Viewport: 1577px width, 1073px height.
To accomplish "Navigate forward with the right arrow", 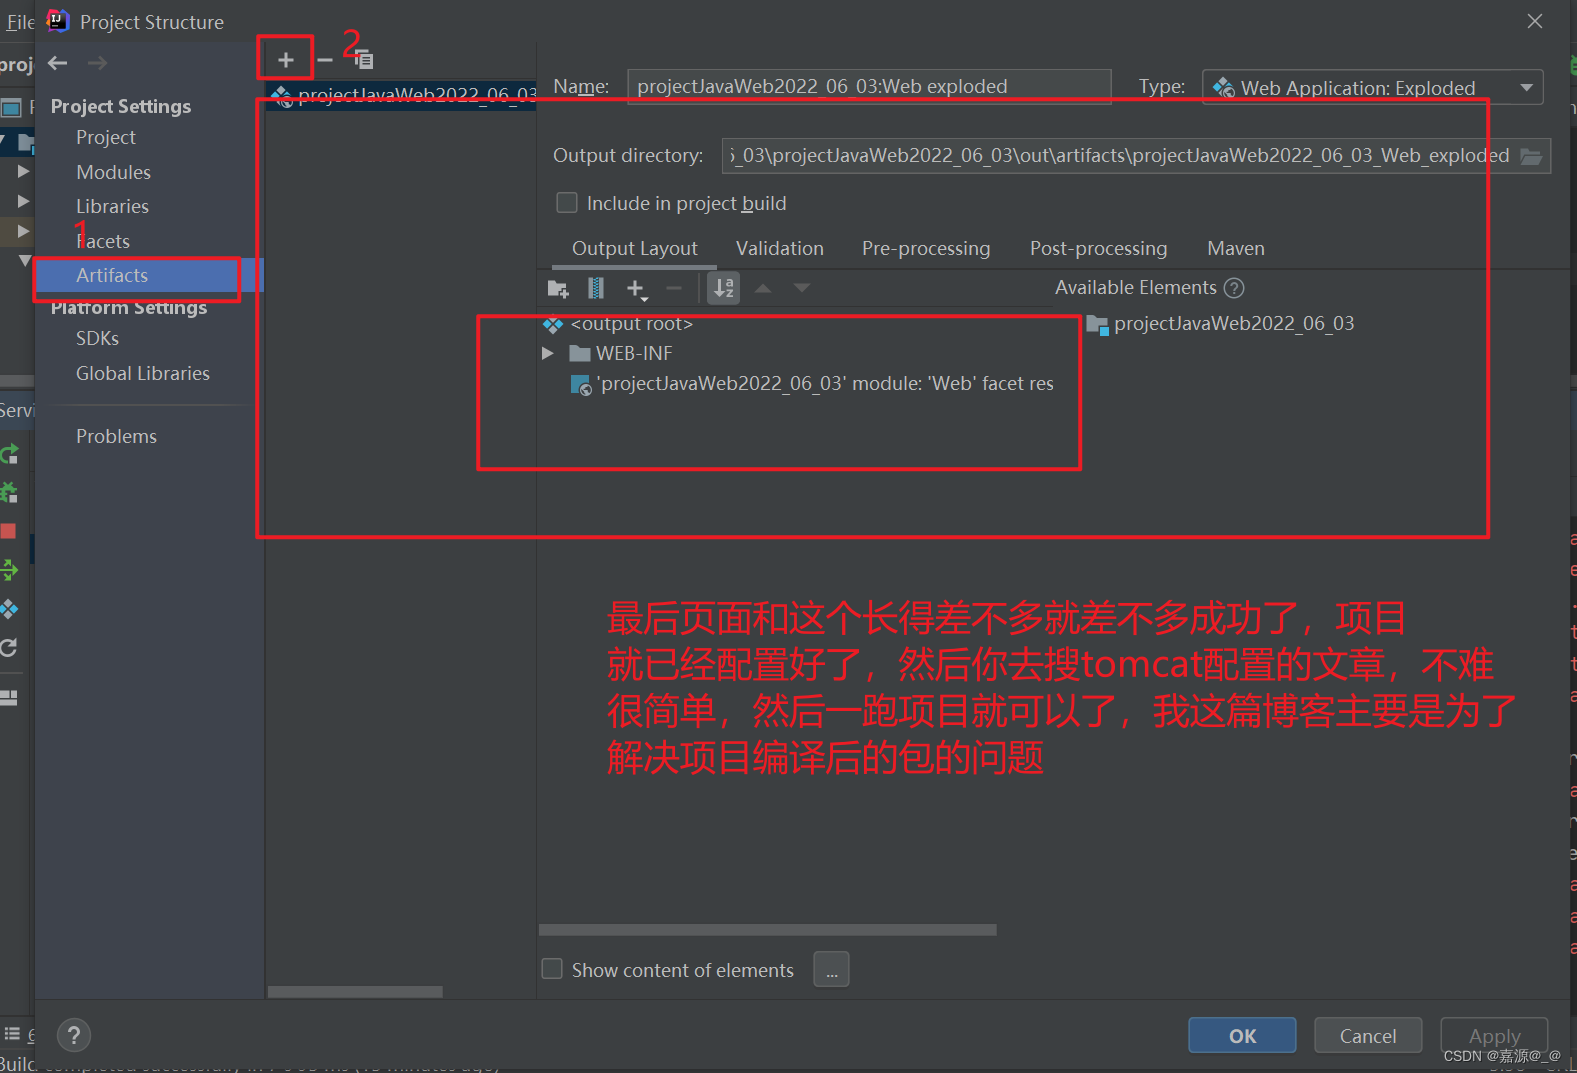I will click(97, 63).
